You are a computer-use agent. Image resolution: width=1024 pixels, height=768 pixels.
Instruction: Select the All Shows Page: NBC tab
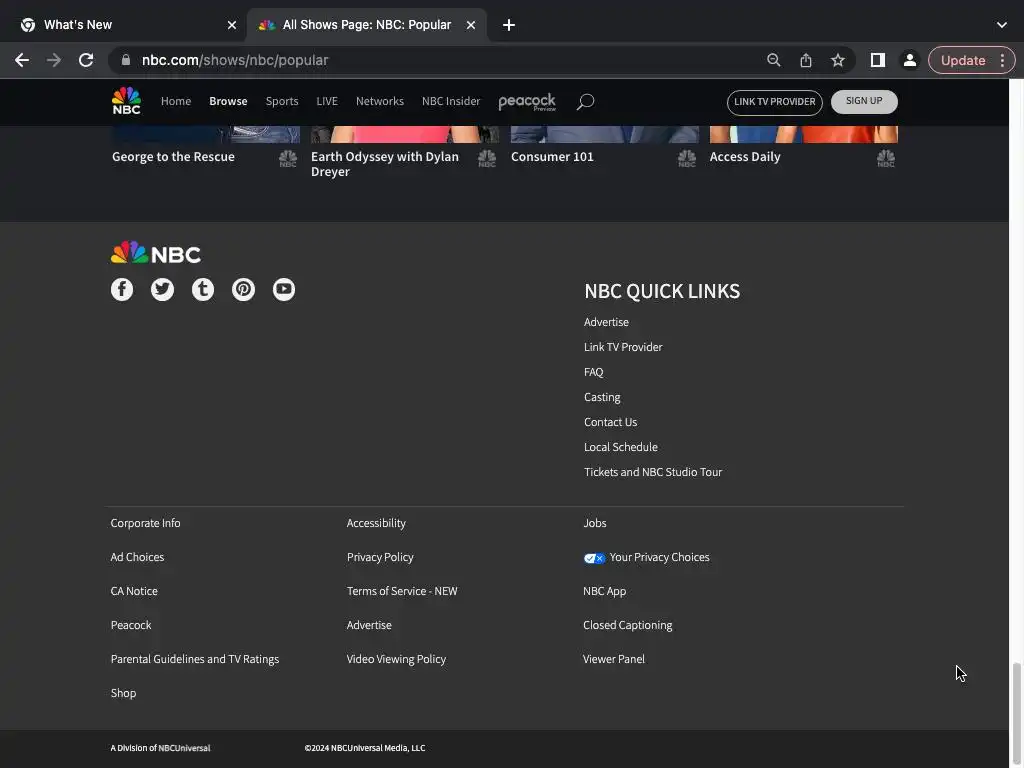point(367,25)
